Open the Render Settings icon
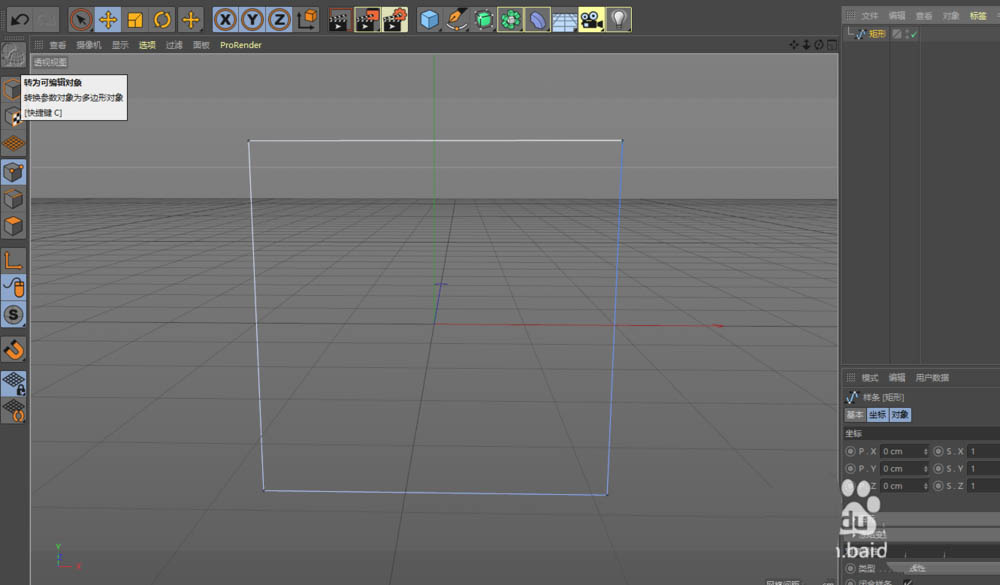The width and height of the screenshot is (1000, 585). pos(397,19)
